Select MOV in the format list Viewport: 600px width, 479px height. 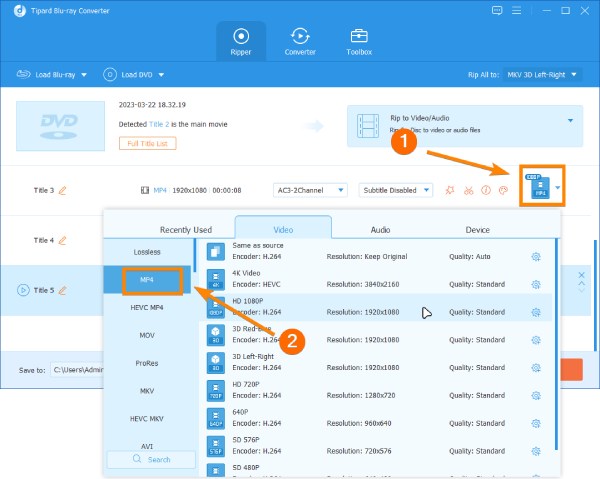point(147,335)
